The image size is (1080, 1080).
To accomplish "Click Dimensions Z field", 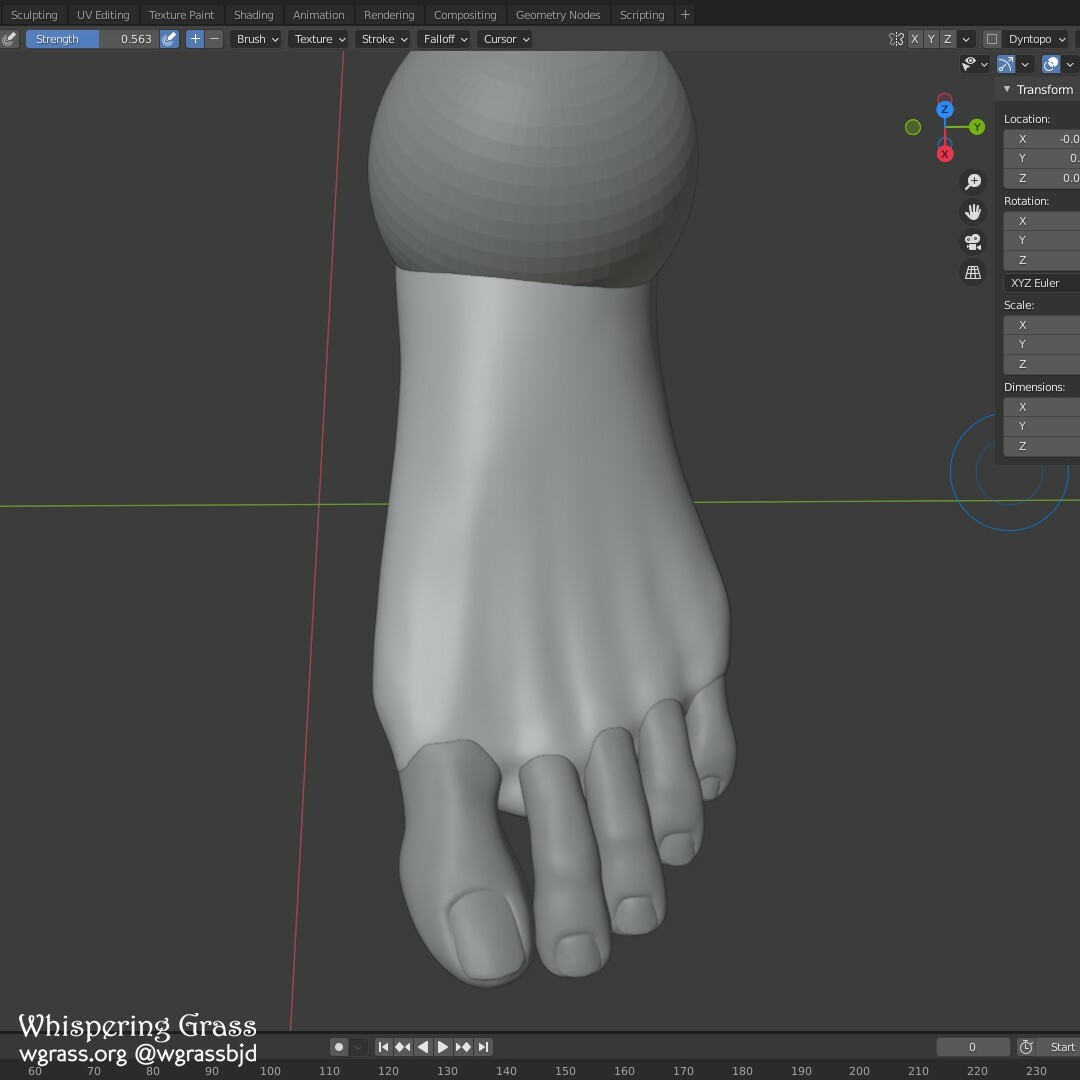I will [x=1041, y=446].
